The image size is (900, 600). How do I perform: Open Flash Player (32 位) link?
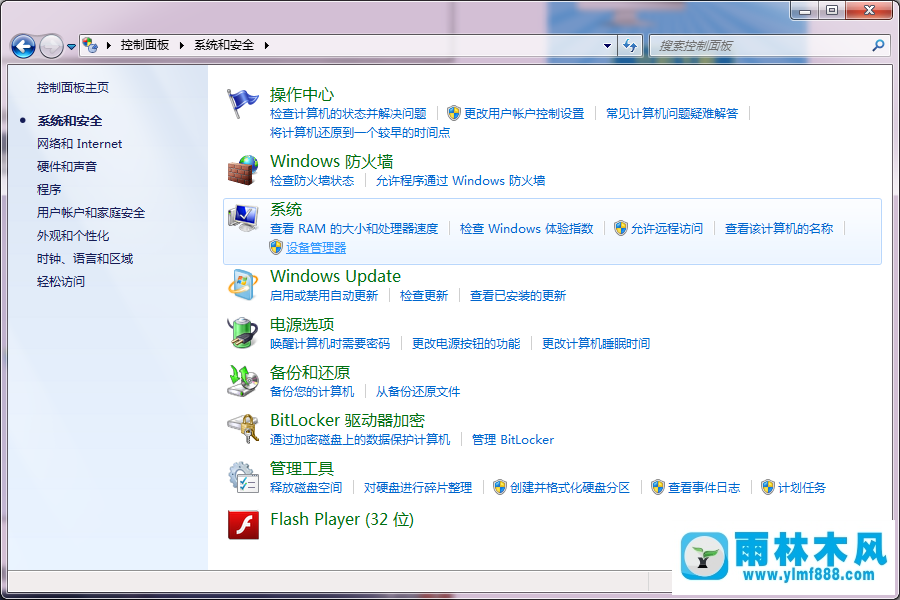pos(342,519)
